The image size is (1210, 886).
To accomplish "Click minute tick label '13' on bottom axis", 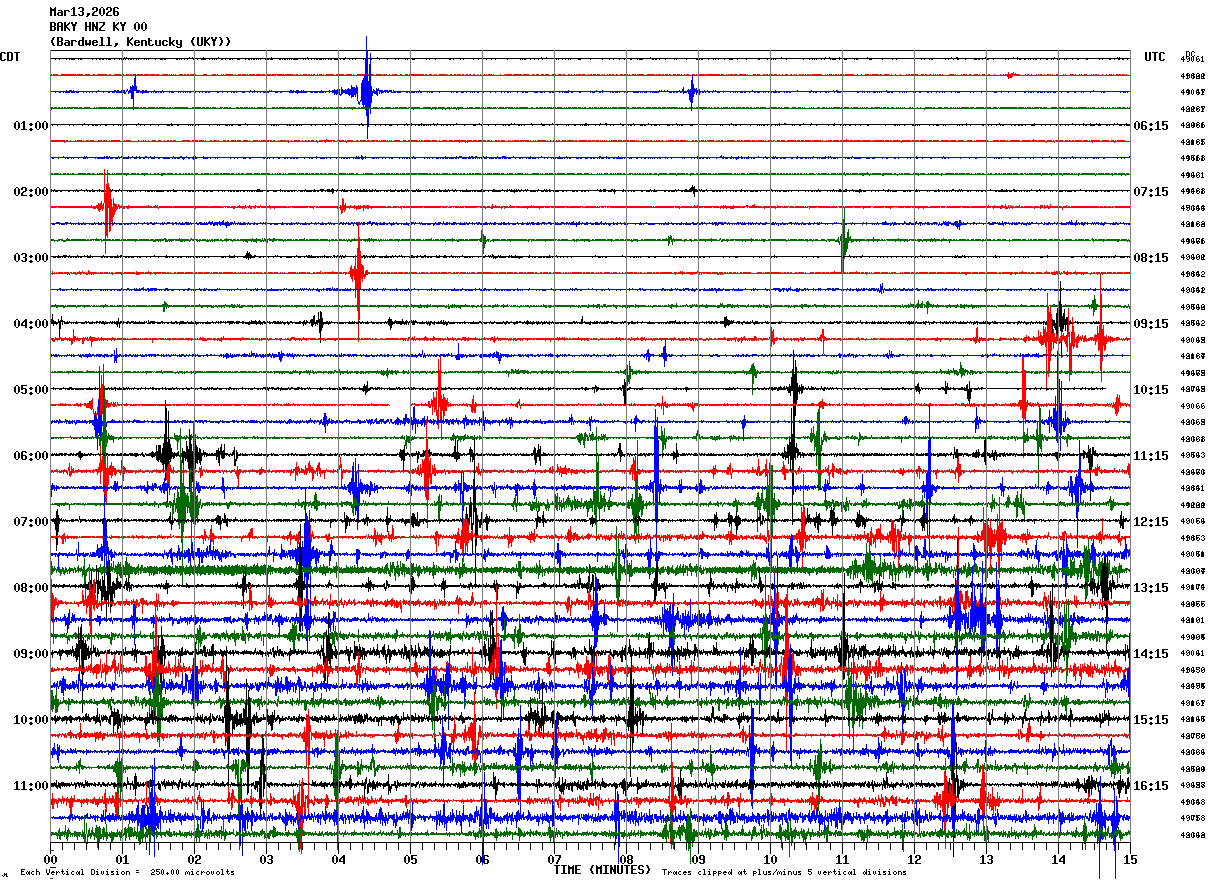I will [986, 860].
